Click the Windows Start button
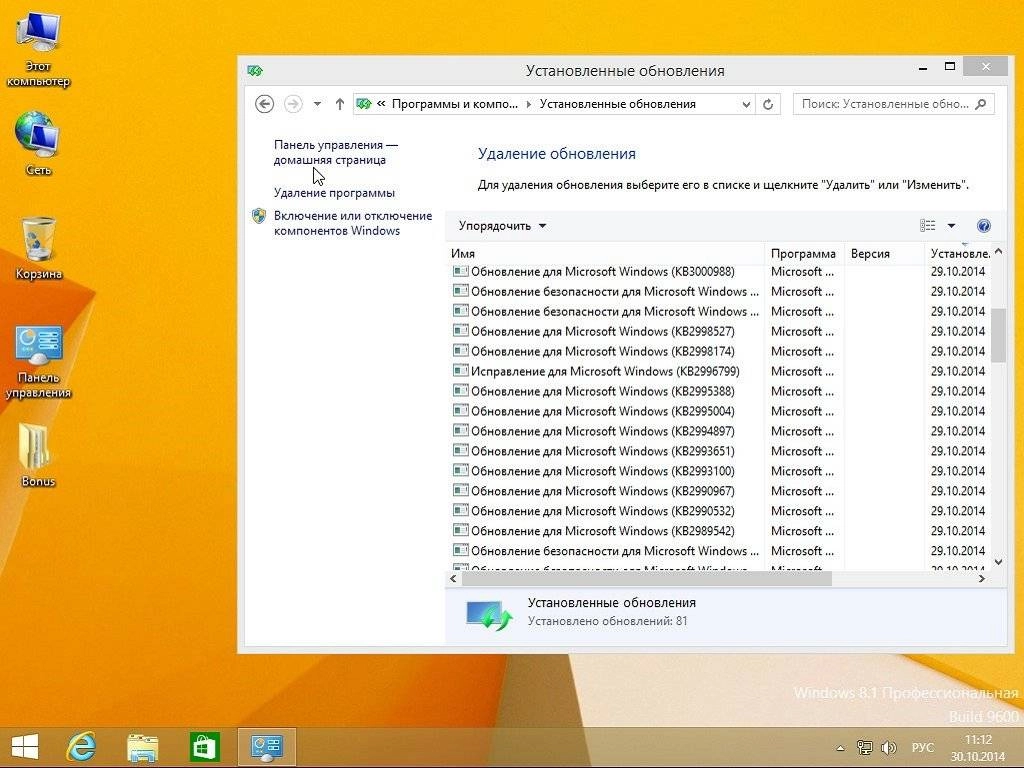Viewport: 1024px width, 768px height. click(25, 746)
